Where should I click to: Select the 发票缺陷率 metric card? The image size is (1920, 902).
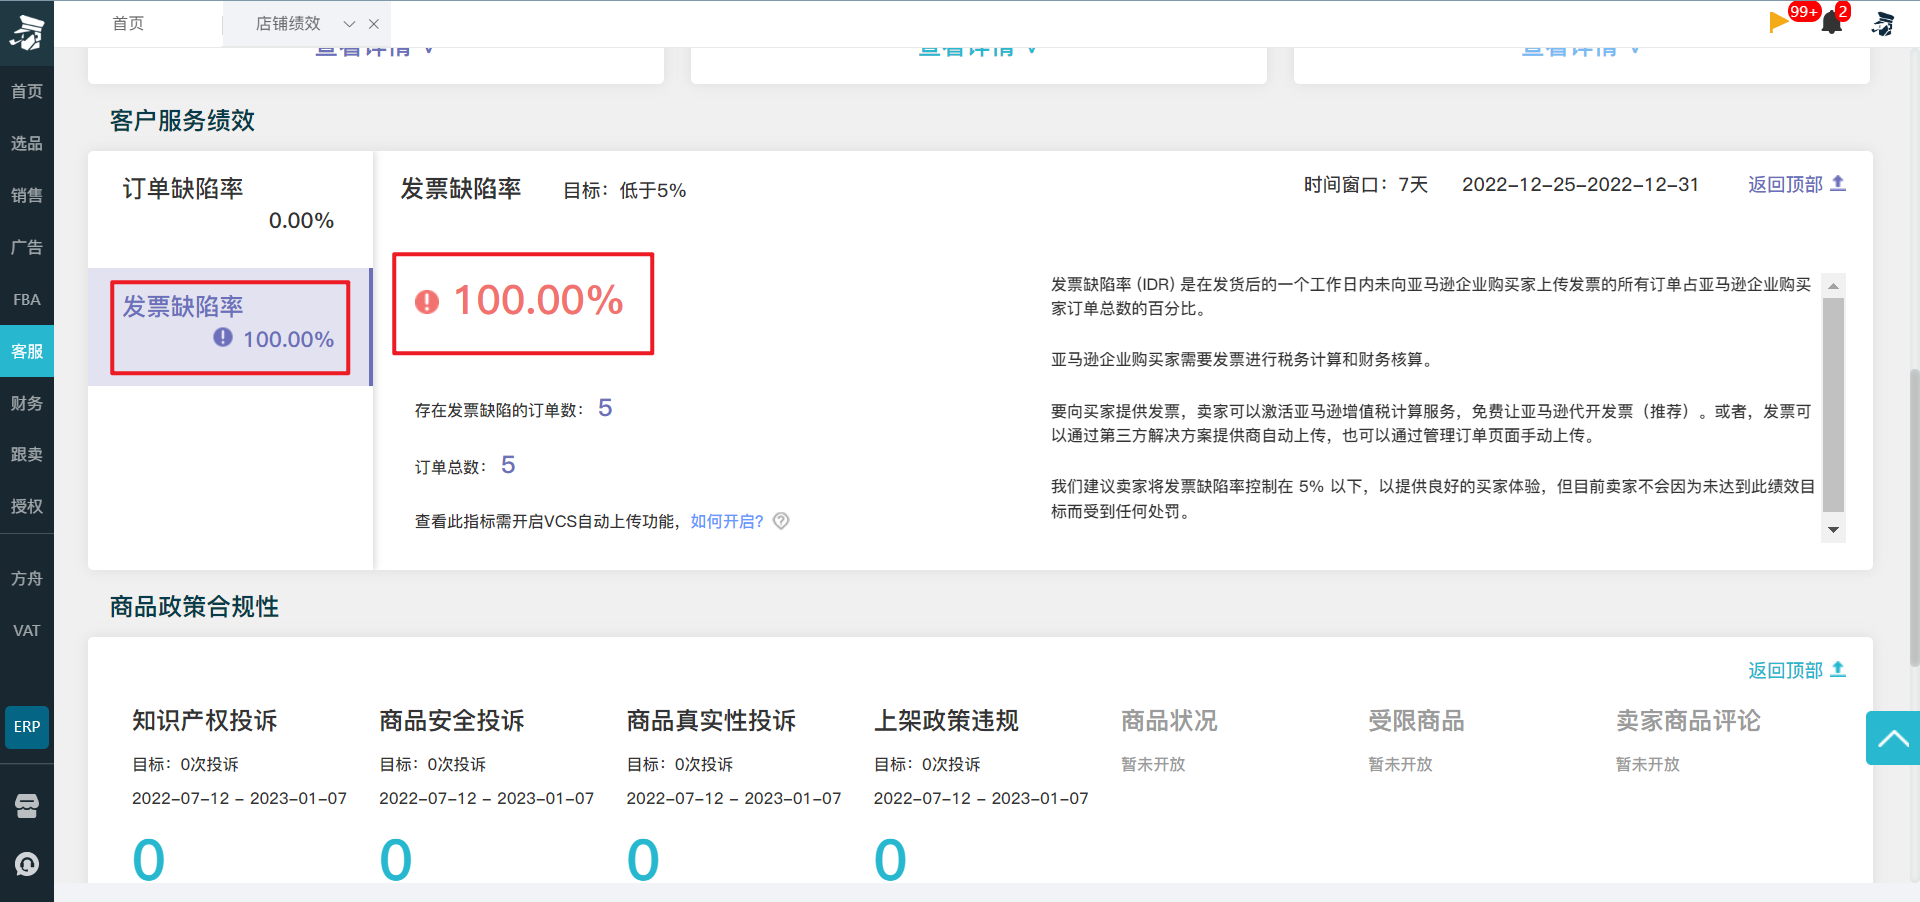[230, 327]
